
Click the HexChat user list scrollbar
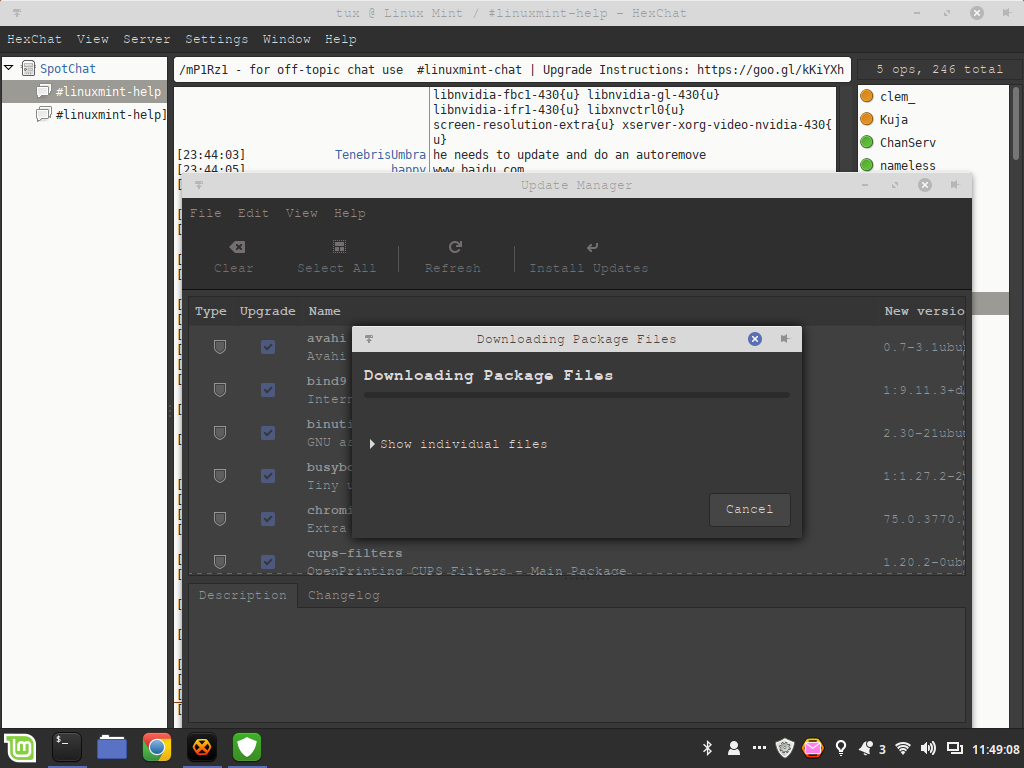[1016, 123]
